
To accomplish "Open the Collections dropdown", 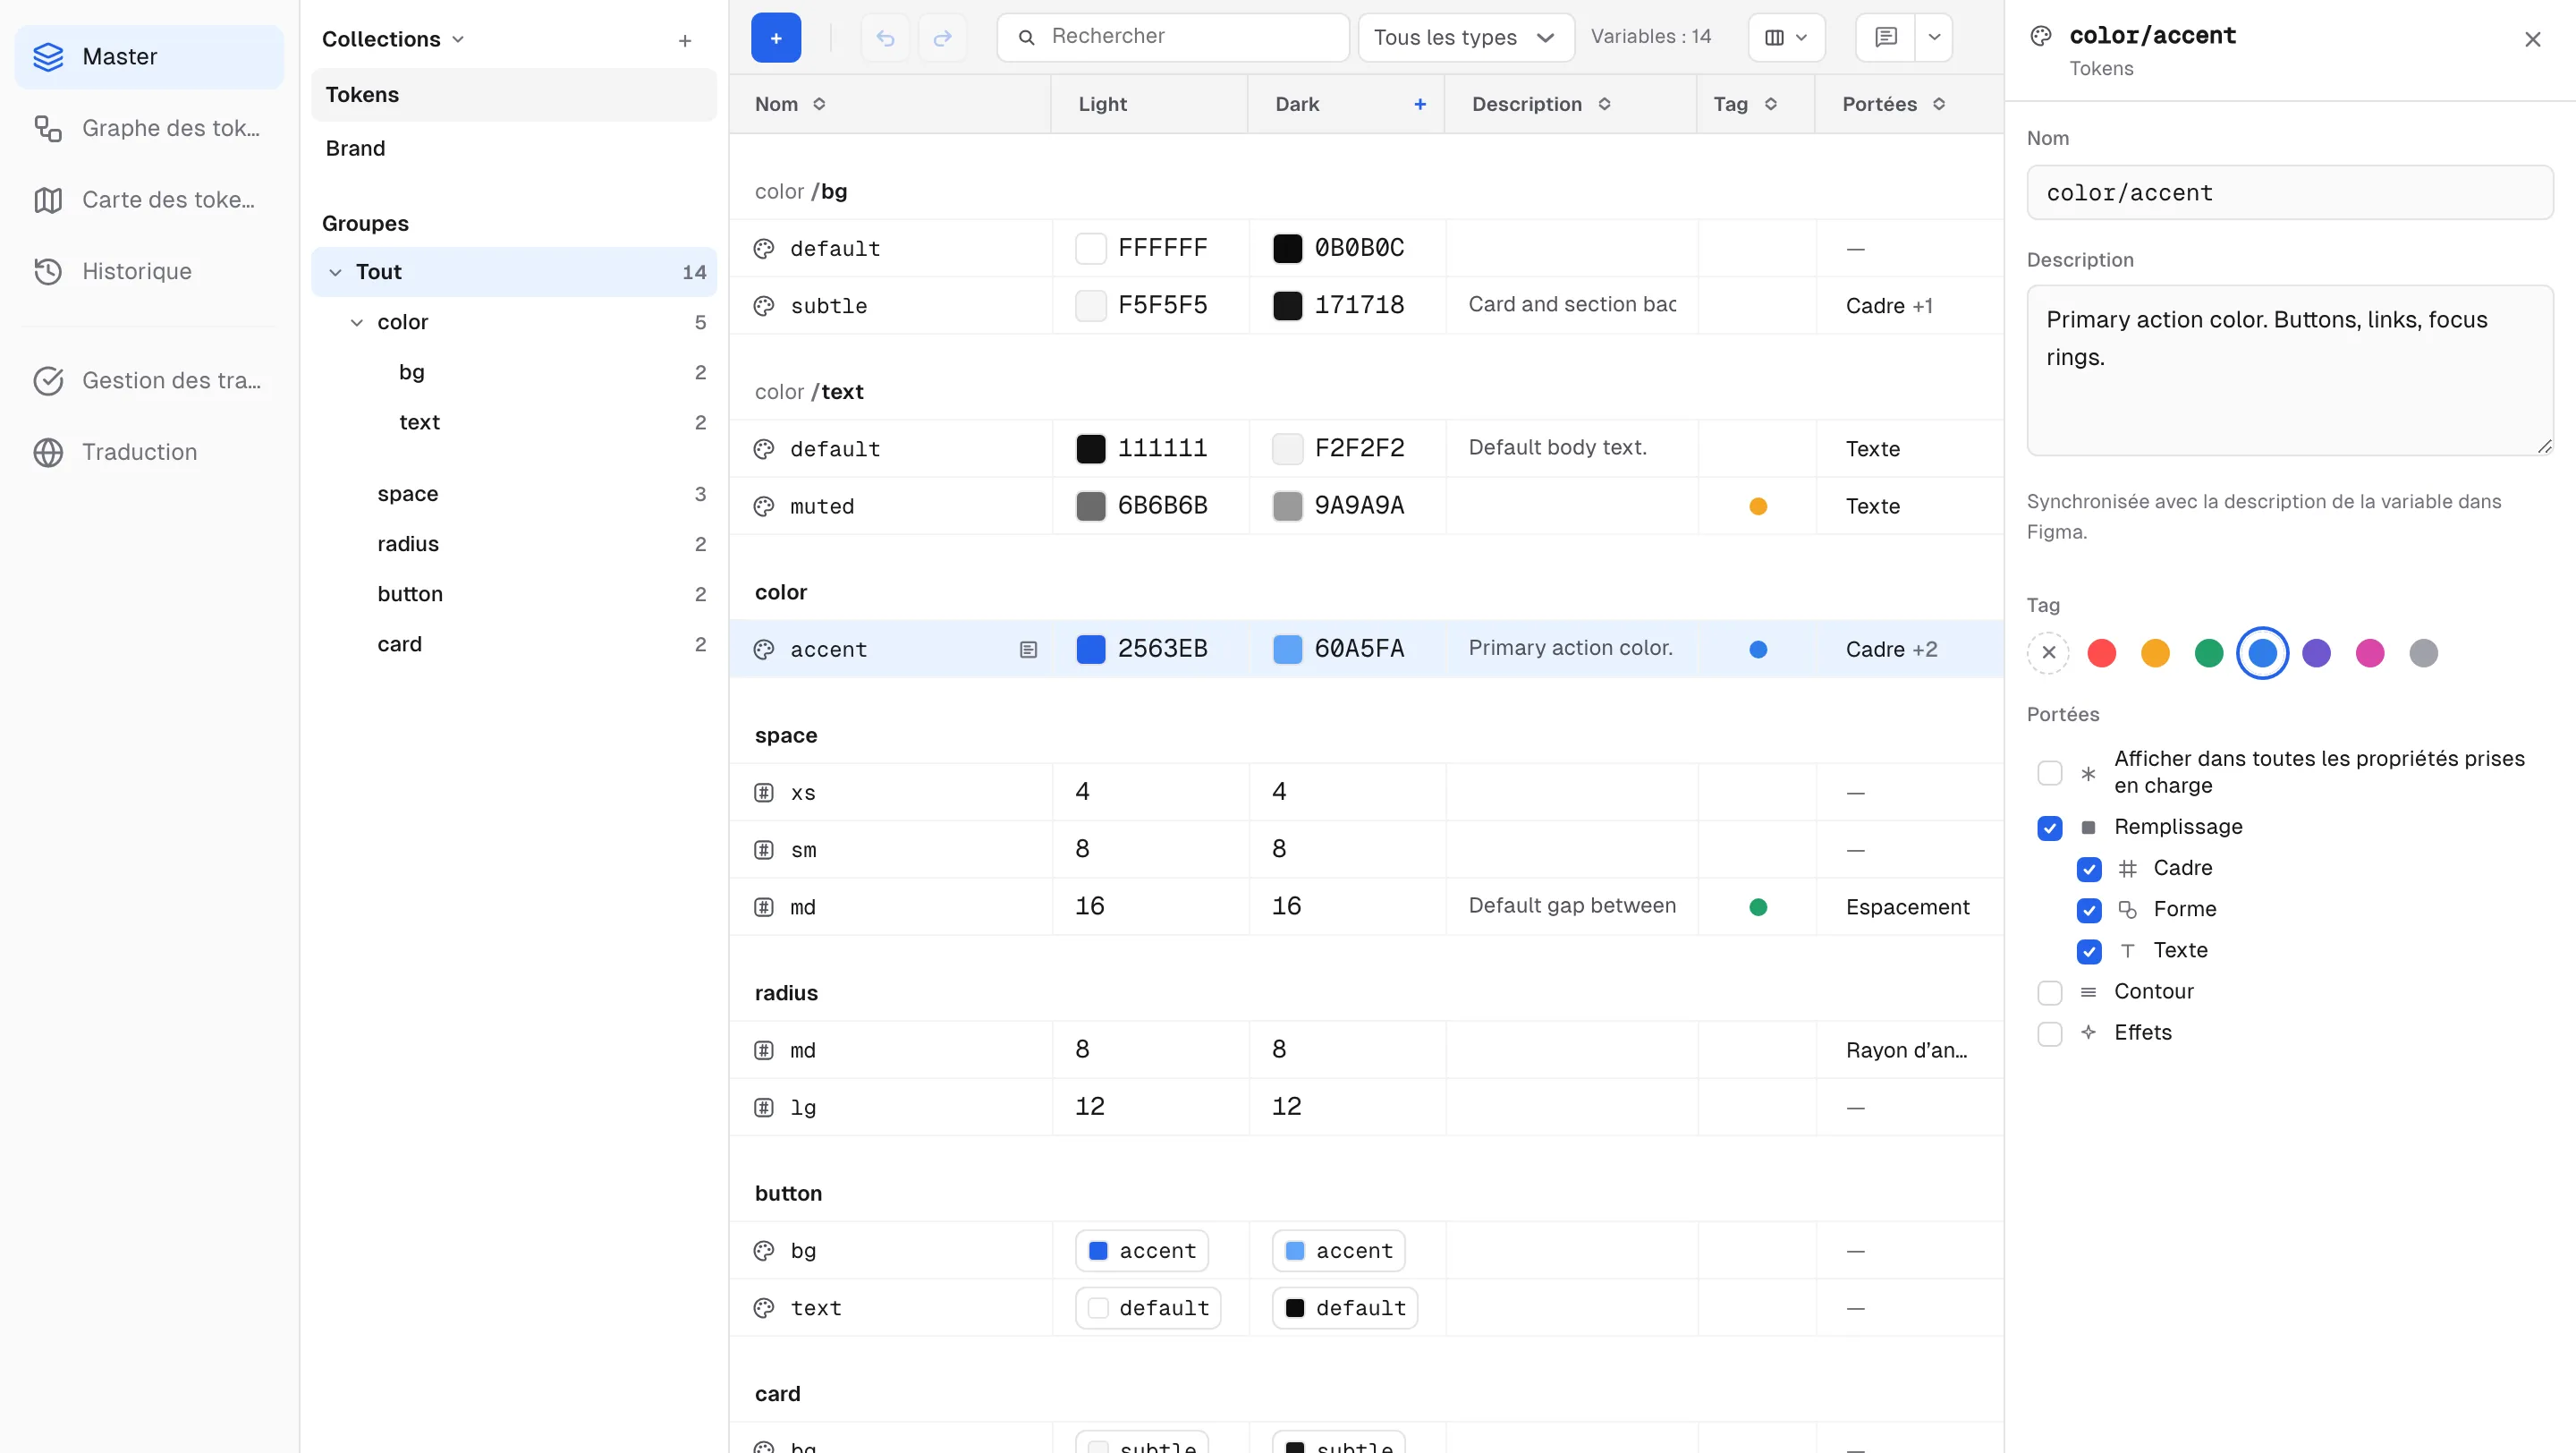I will pyautogui.click(x=393, y=40).
